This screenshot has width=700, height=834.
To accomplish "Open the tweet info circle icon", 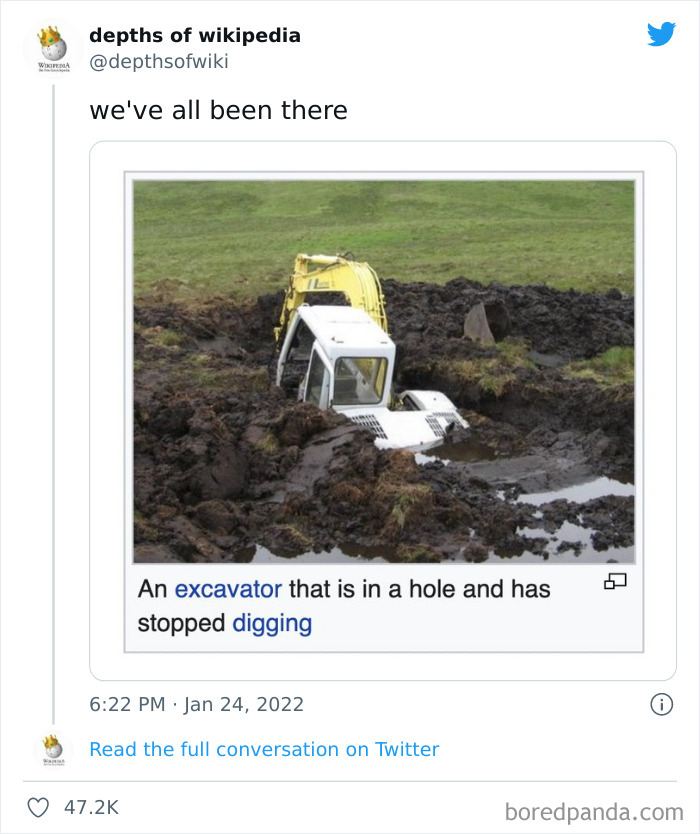I will point(661,704).
